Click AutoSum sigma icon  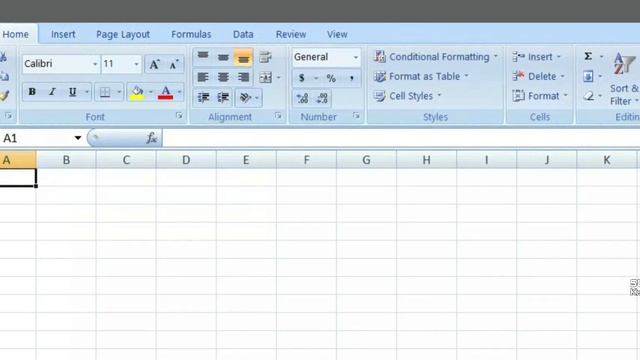coord(588,56)
